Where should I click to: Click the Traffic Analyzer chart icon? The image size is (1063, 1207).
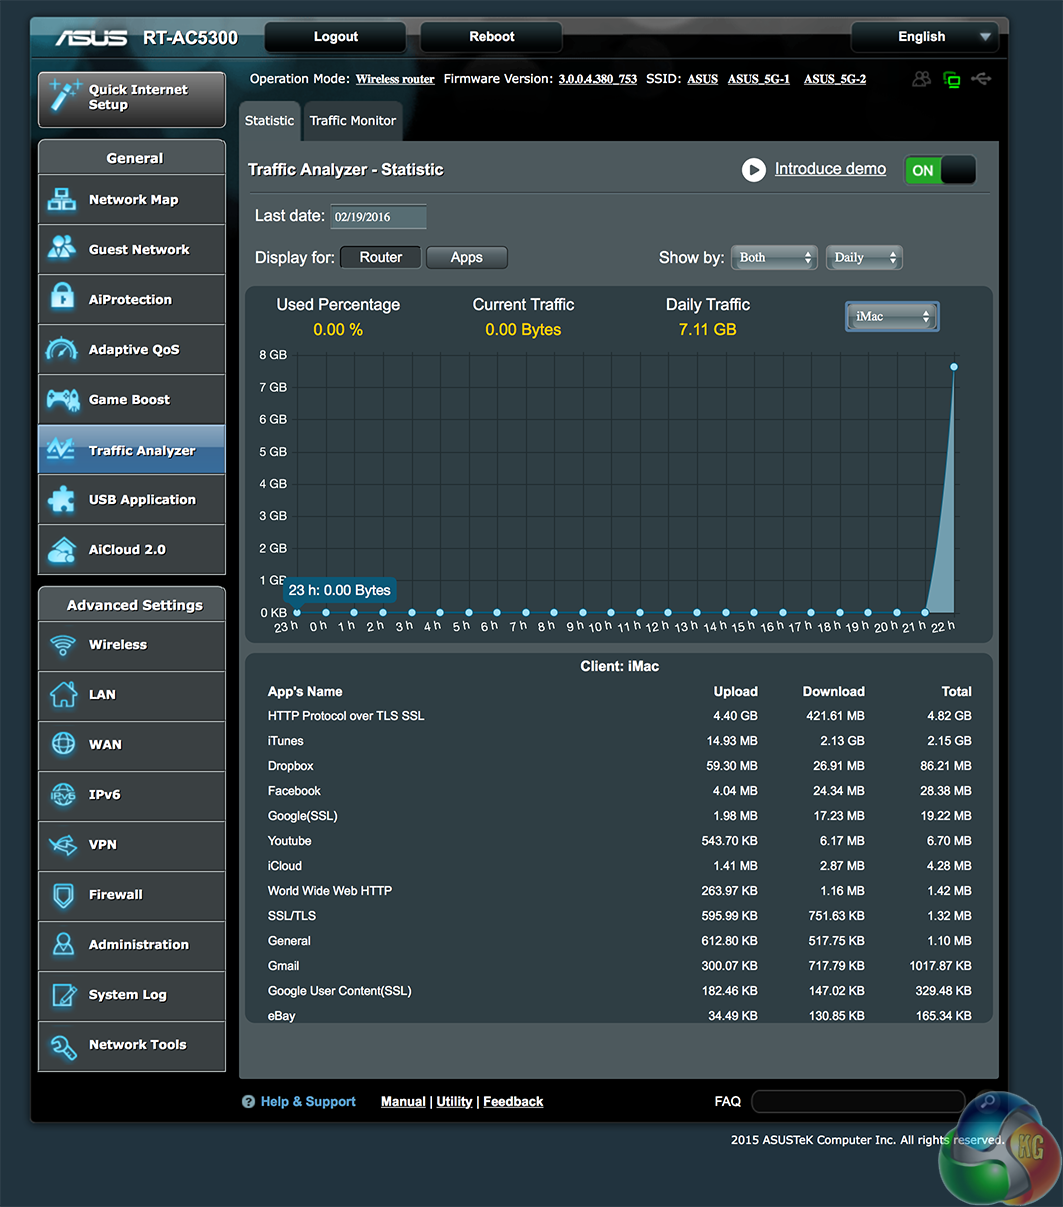[62, 450]
